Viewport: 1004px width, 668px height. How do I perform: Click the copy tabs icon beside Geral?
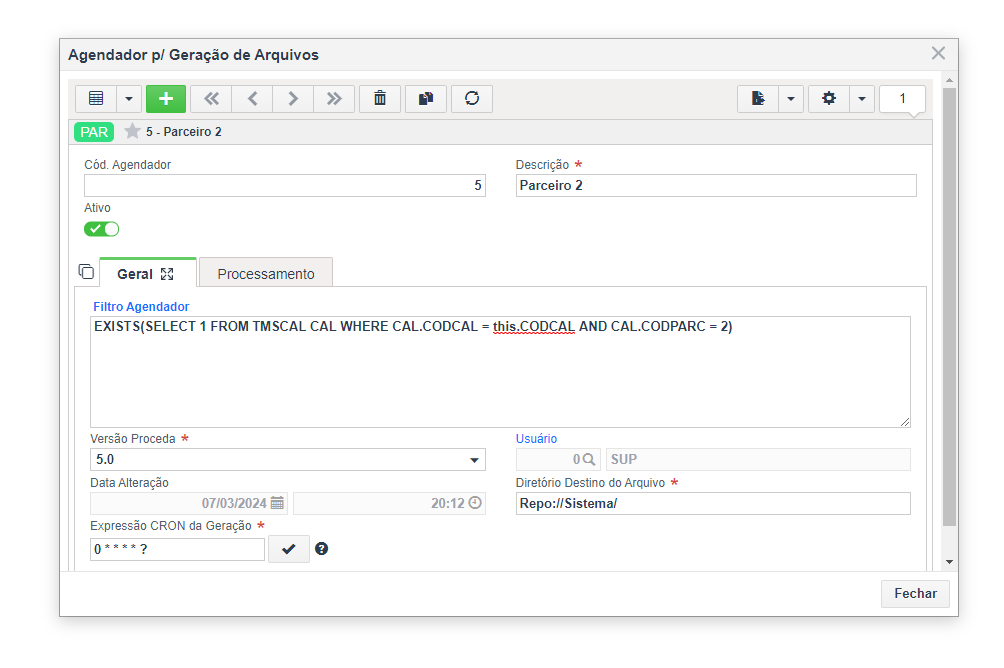coord(86,272)
